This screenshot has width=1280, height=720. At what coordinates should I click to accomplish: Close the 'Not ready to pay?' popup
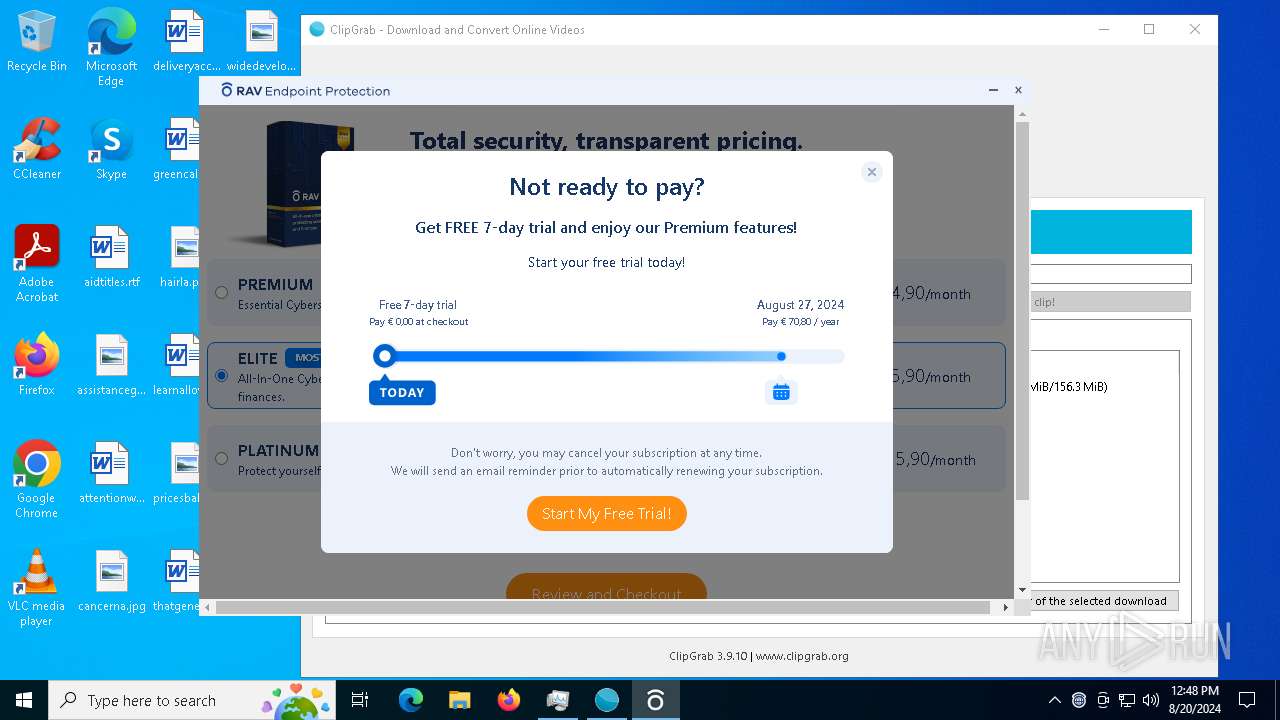tap(871, 172)
